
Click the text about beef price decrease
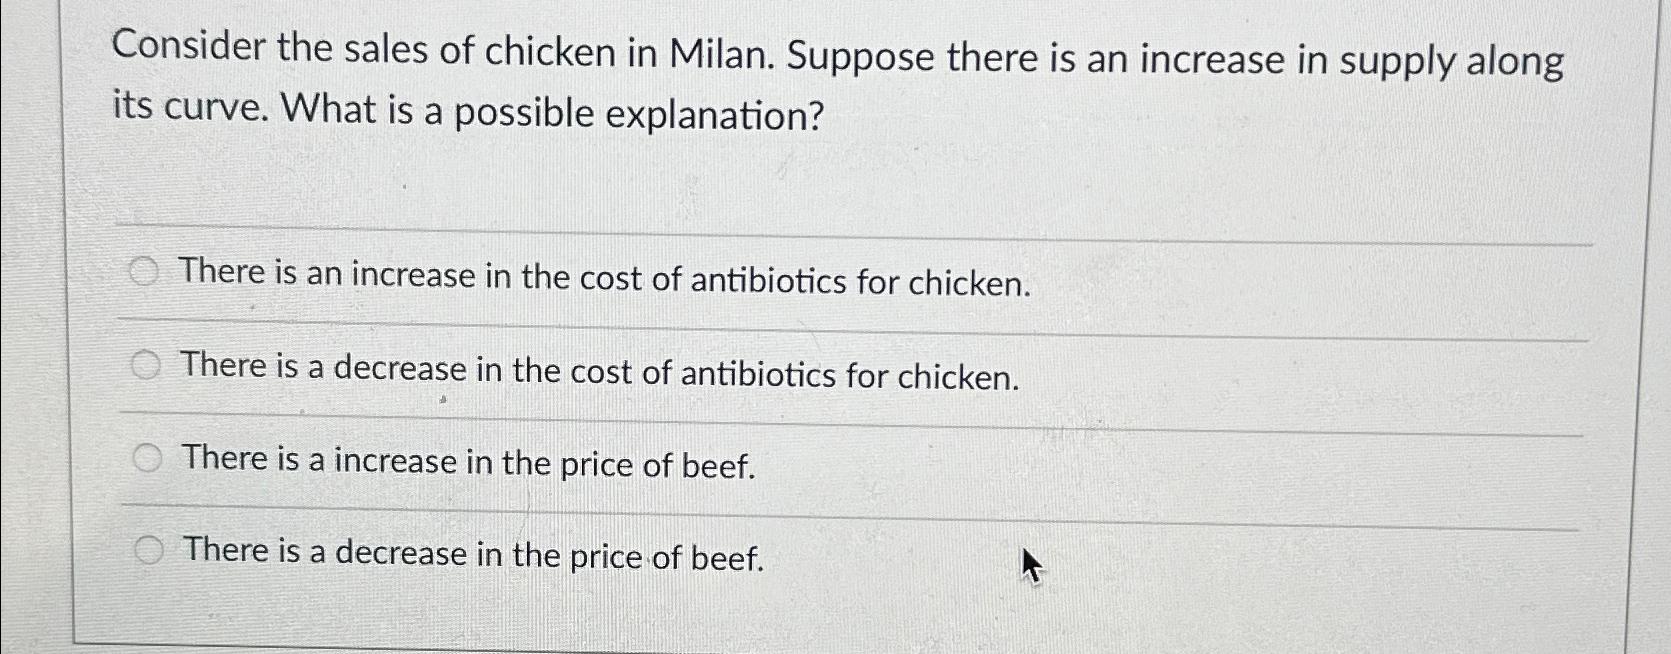469,555
